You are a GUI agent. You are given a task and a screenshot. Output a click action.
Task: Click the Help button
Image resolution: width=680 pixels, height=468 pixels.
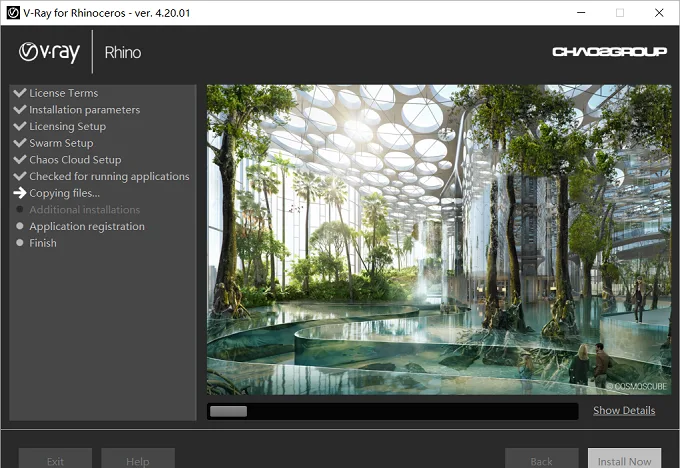(x=138, y=458)
